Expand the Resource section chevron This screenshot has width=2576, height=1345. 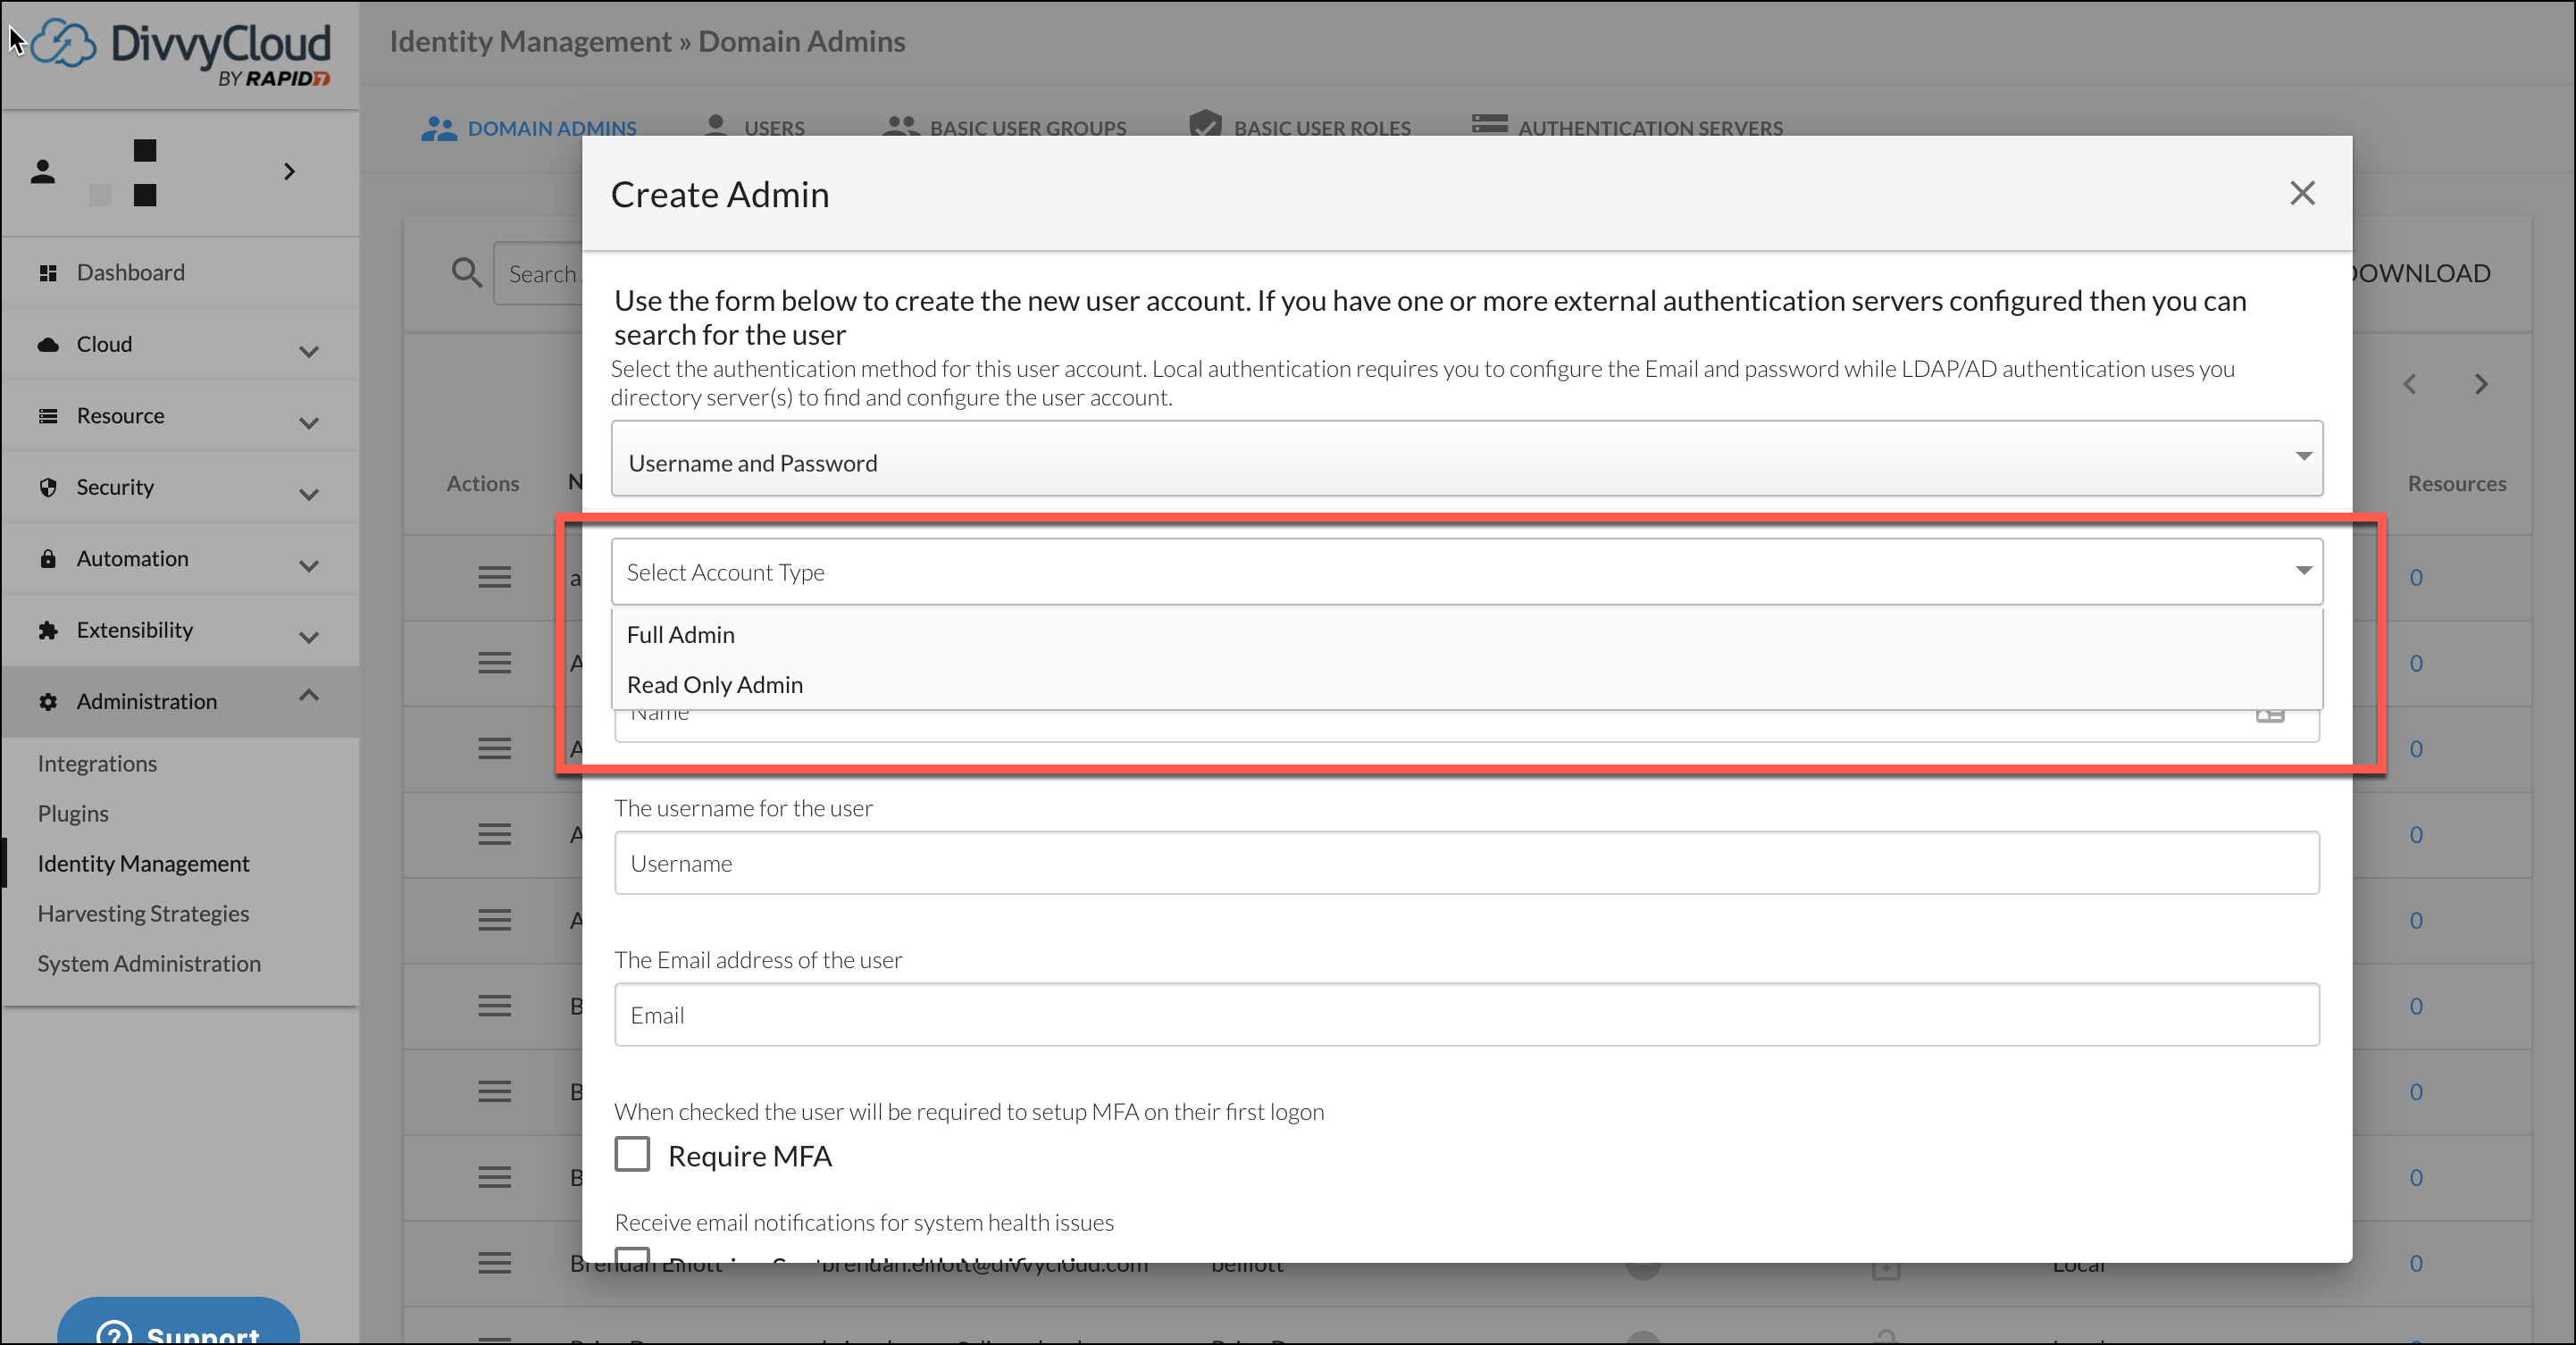309,423
